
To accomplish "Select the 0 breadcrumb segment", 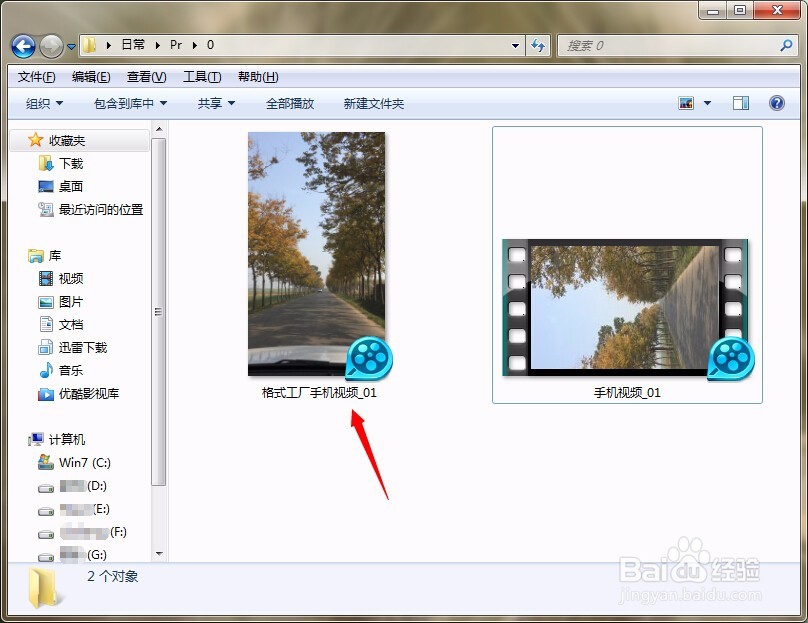I will (x=210, y=45).
